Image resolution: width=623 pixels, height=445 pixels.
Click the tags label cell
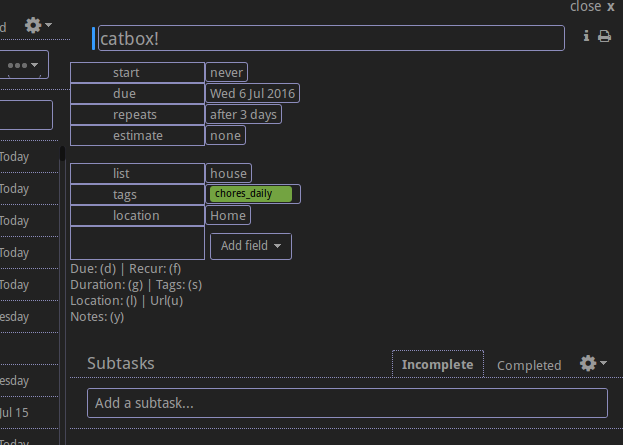pyautogui.click(x=137, y=195)
